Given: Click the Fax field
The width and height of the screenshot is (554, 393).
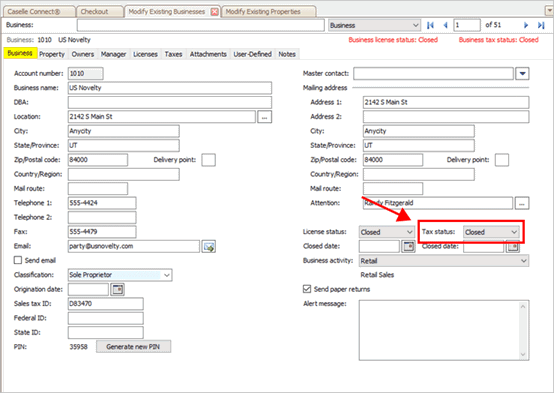Looking at the screenshot, I should (102, 232).
